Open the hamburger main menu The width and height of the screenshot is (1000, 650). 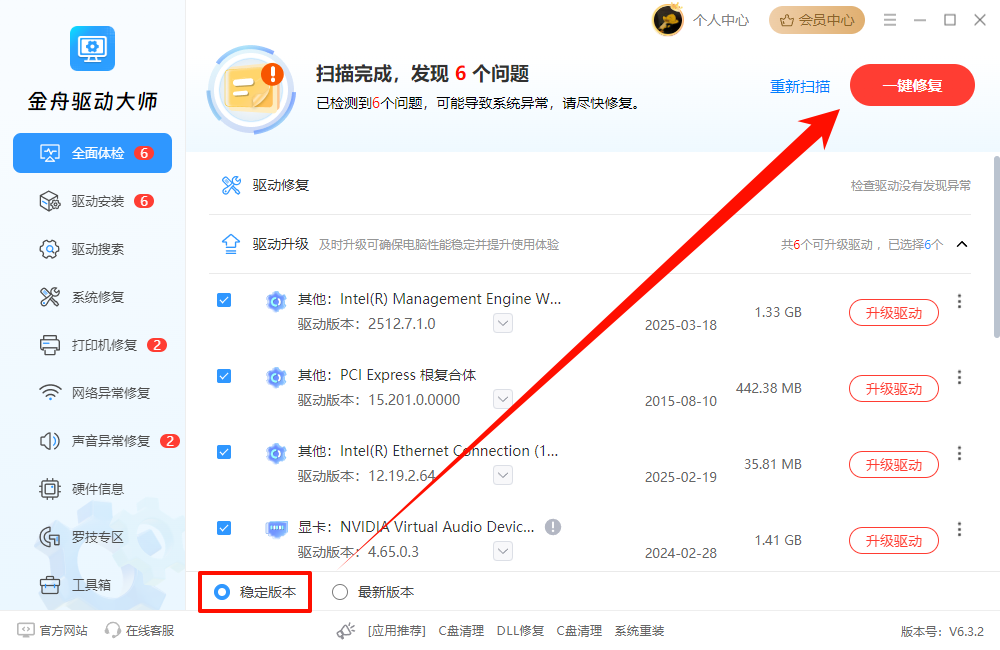click(890, 20)
